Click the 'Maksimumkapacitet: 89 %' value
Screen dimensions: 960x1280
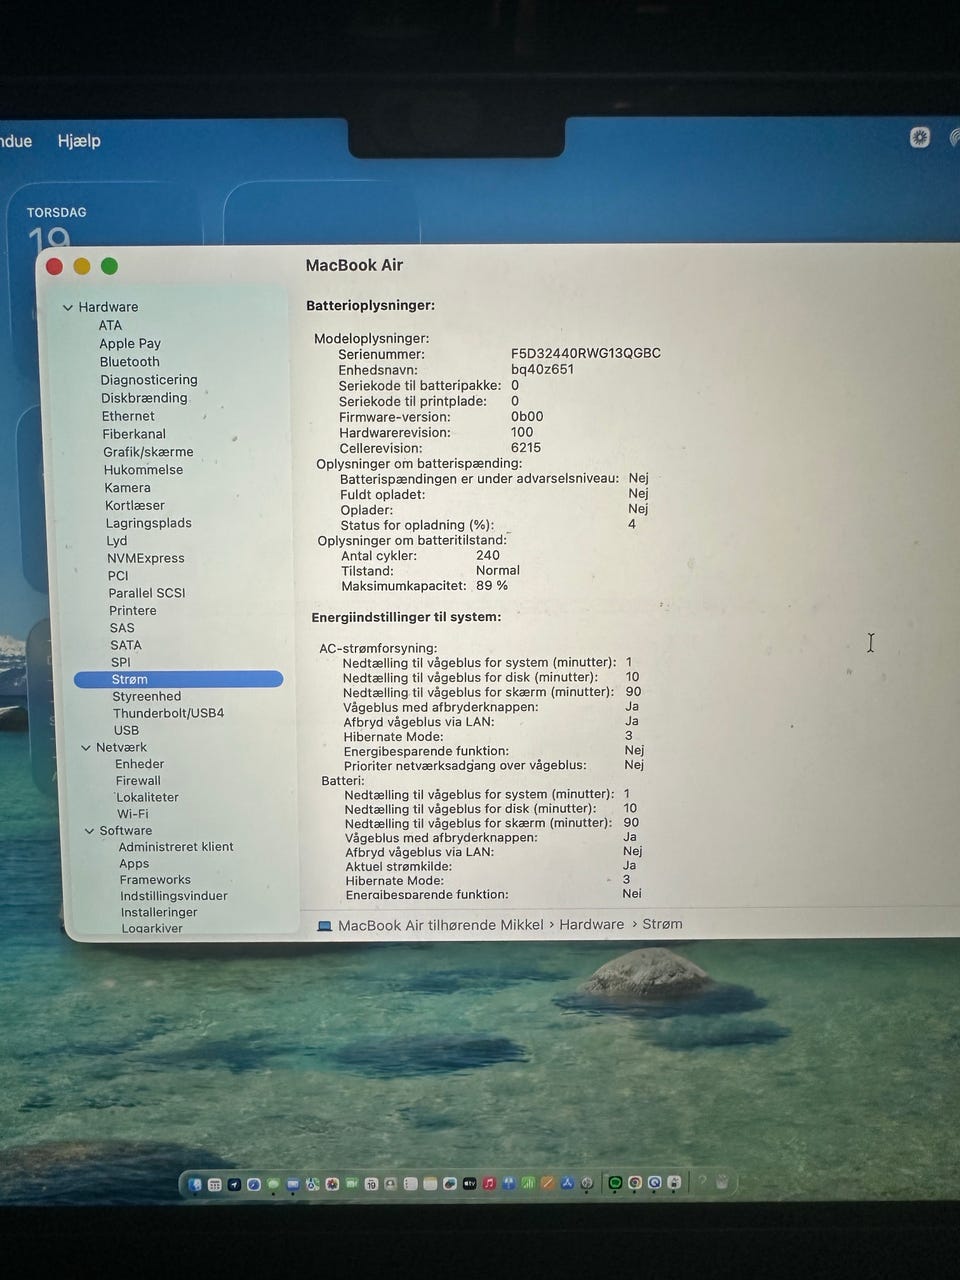492,586
